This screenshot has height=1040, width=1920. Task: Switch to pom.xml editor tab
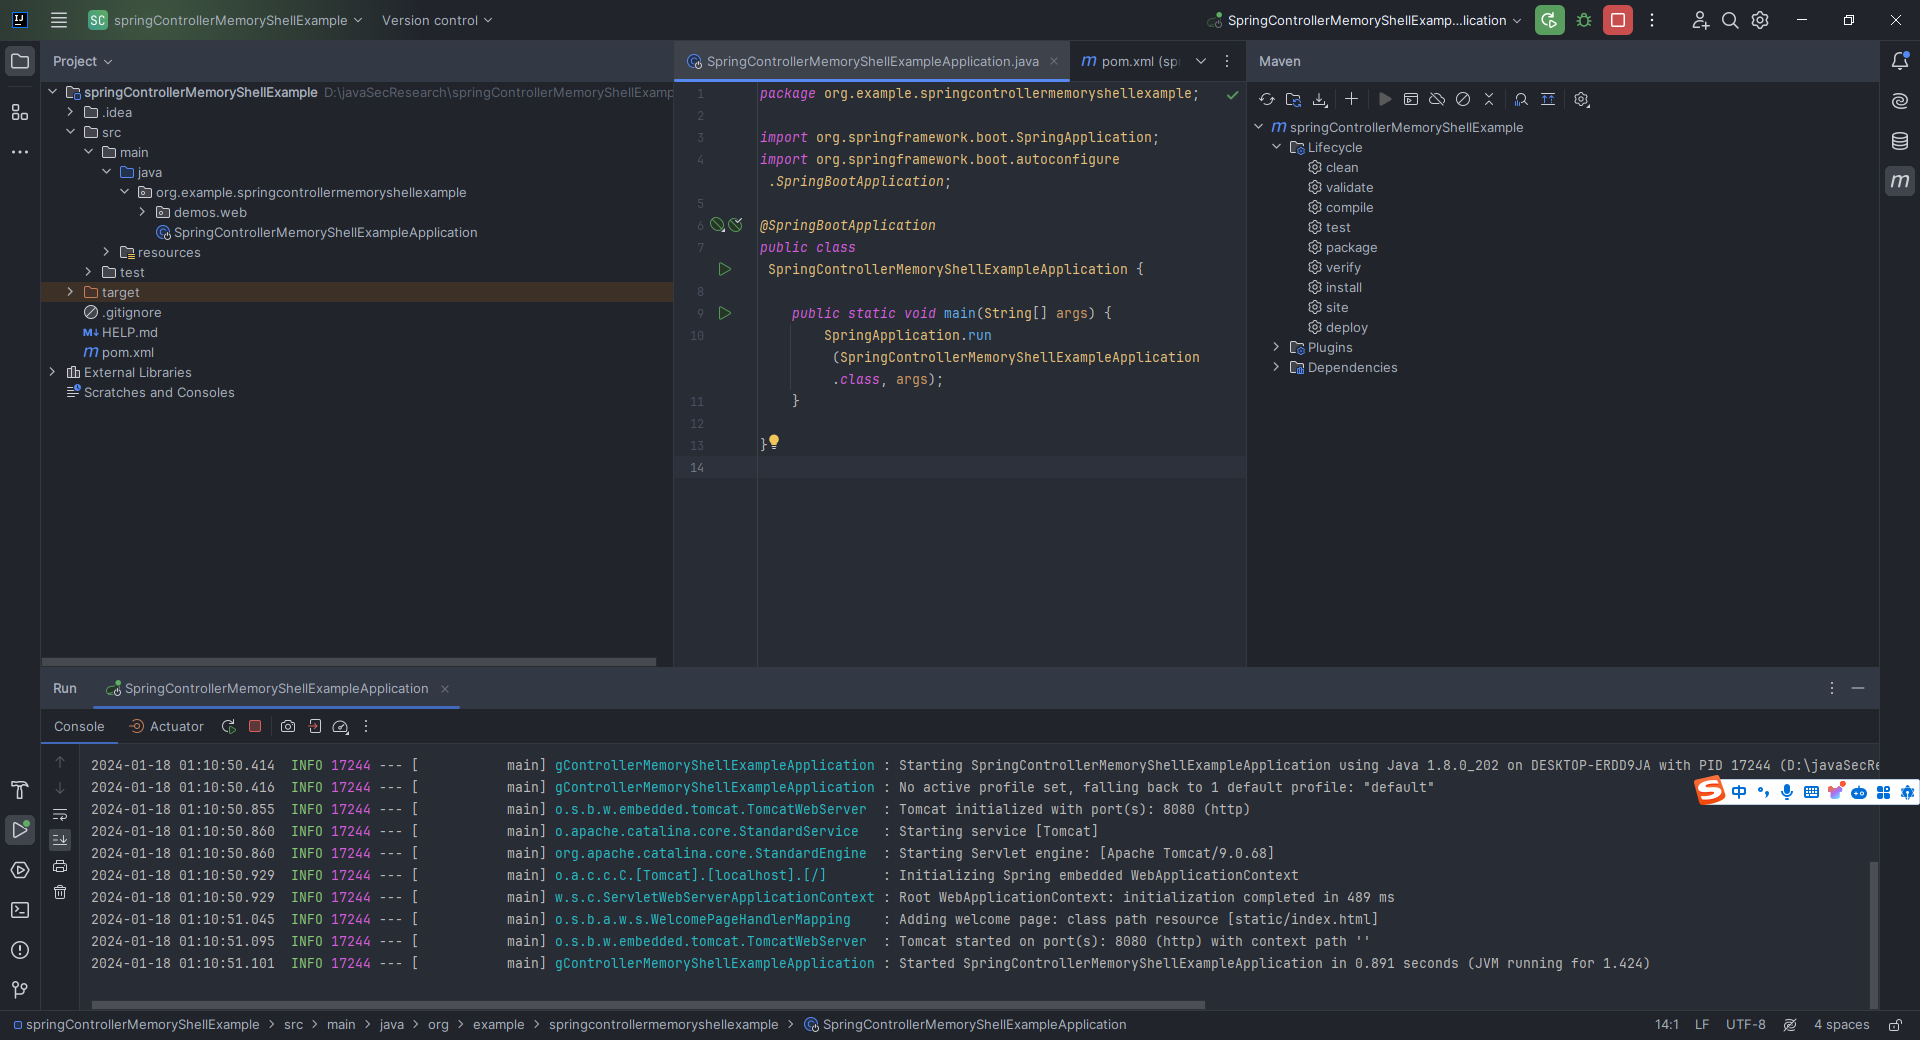click(1131, 61)
